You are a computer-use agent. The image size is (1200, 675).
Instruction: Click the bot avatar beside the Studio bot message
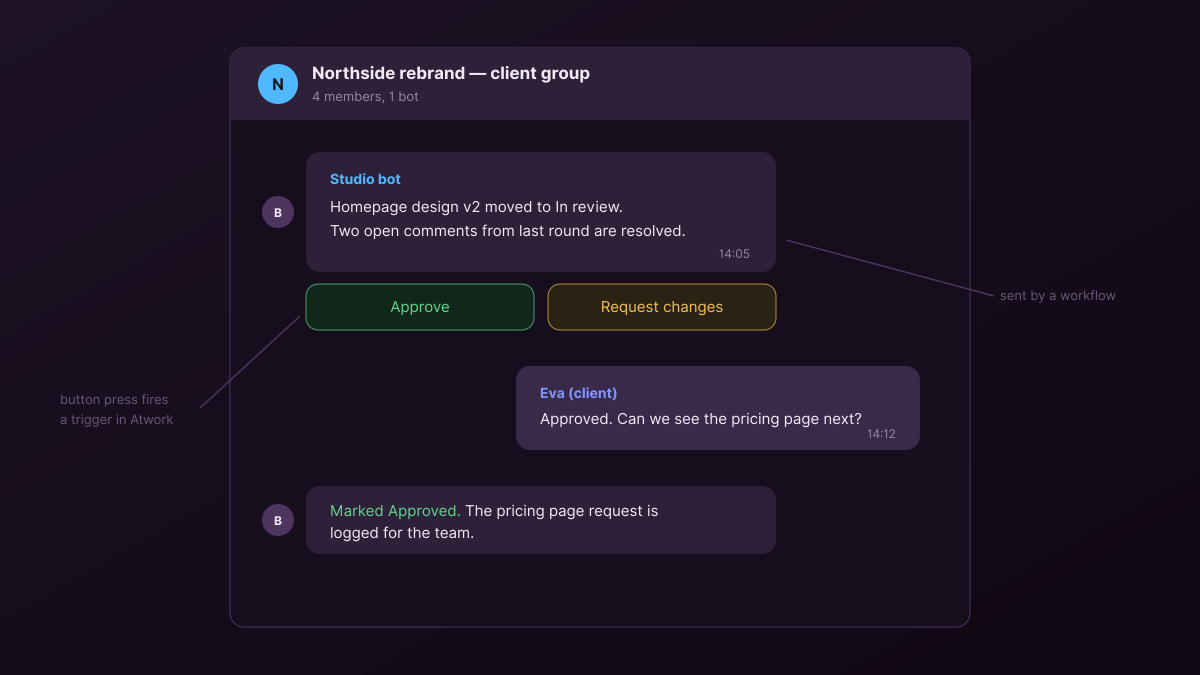click(278, 212)
